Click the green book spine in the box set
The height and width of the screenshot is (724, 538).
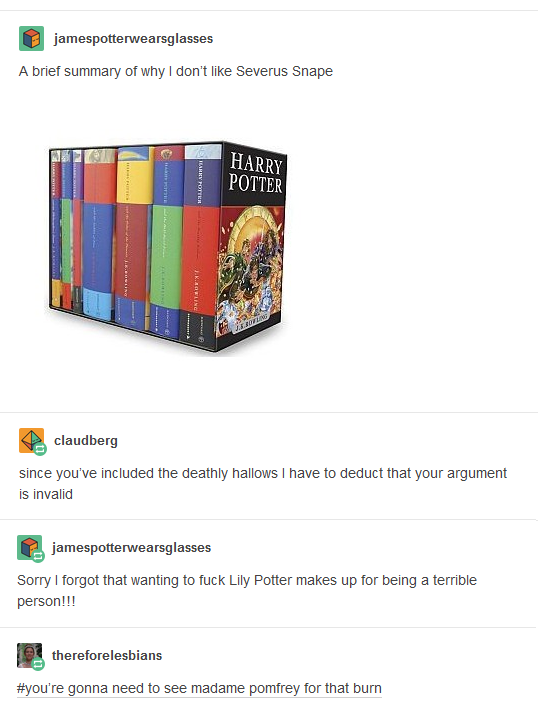click(166, 262)
